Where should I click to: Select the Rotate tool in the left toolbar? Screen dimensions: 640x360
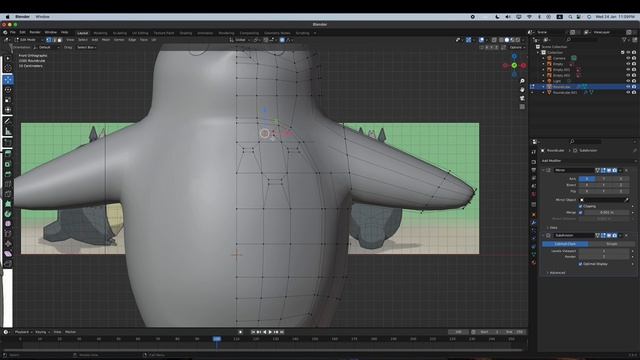[8, 90]
